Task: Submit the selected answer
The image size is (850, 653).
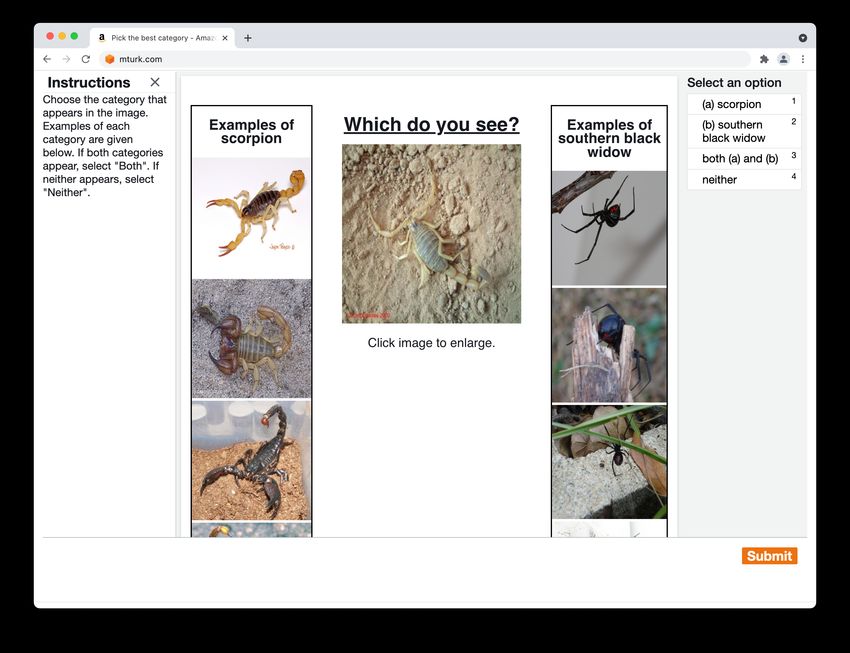Action: [769, 555]
